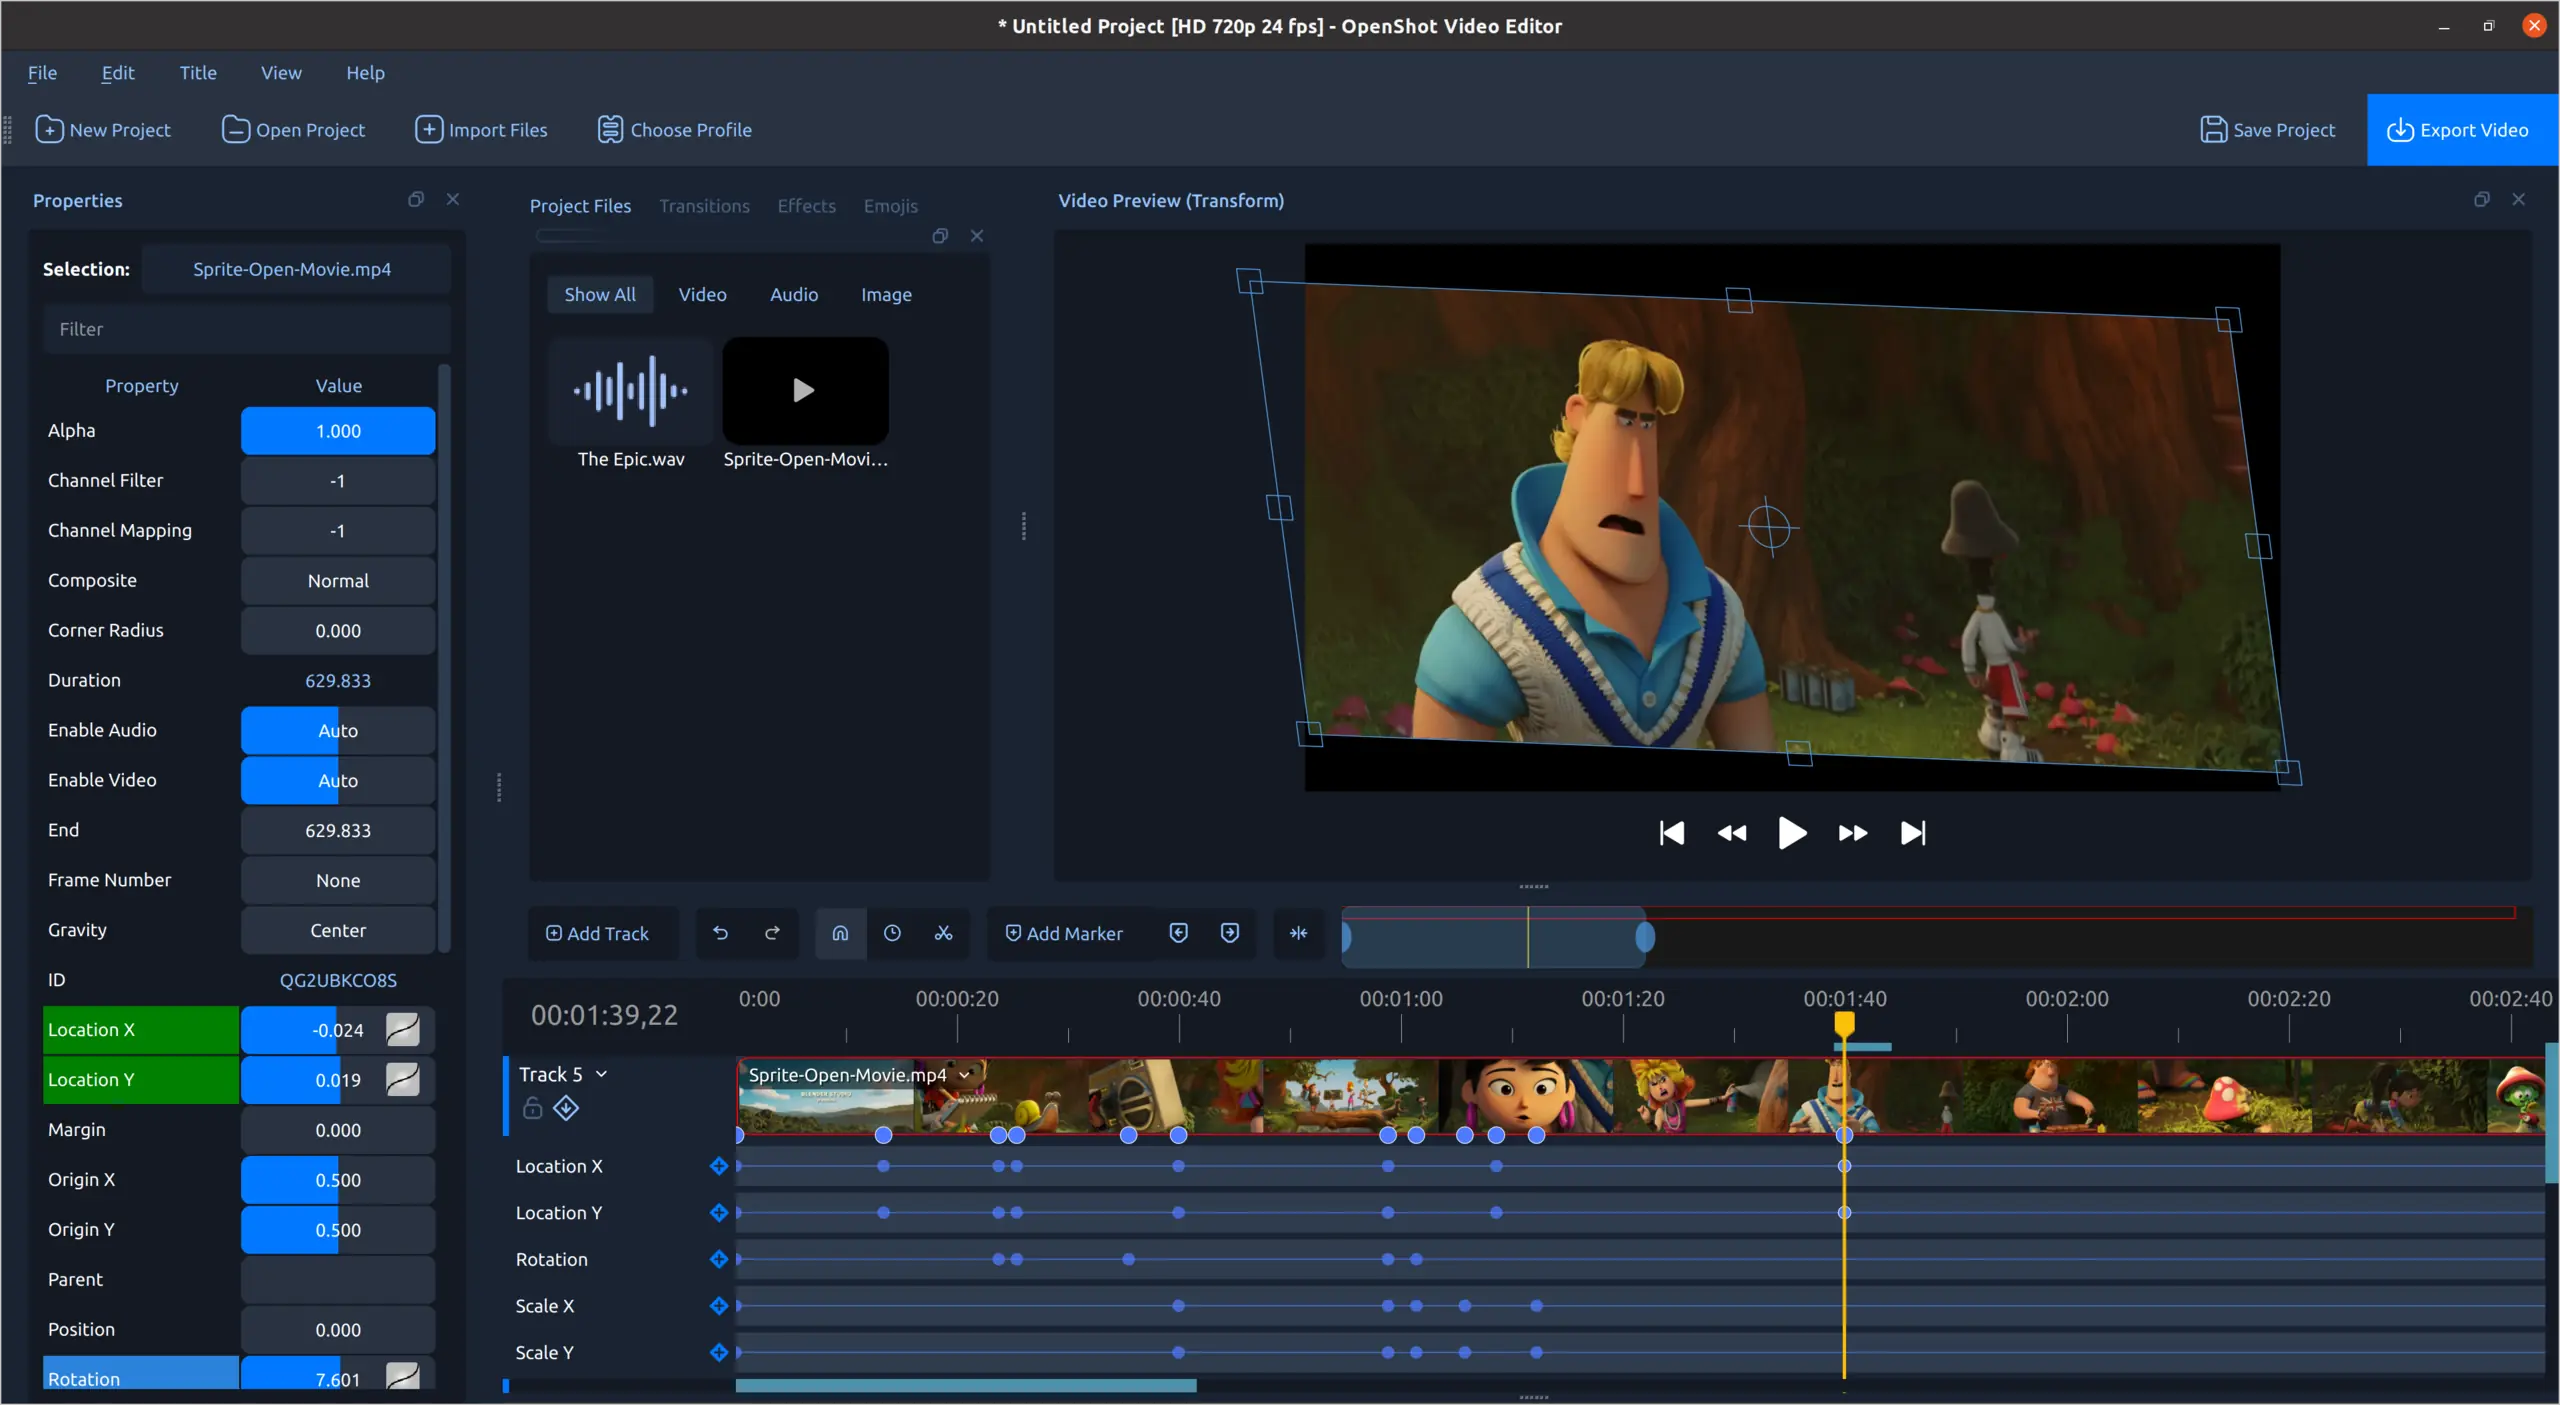Click the Location X row keyframe icon
The image size is (2560, 1405).
(718, 1166)
